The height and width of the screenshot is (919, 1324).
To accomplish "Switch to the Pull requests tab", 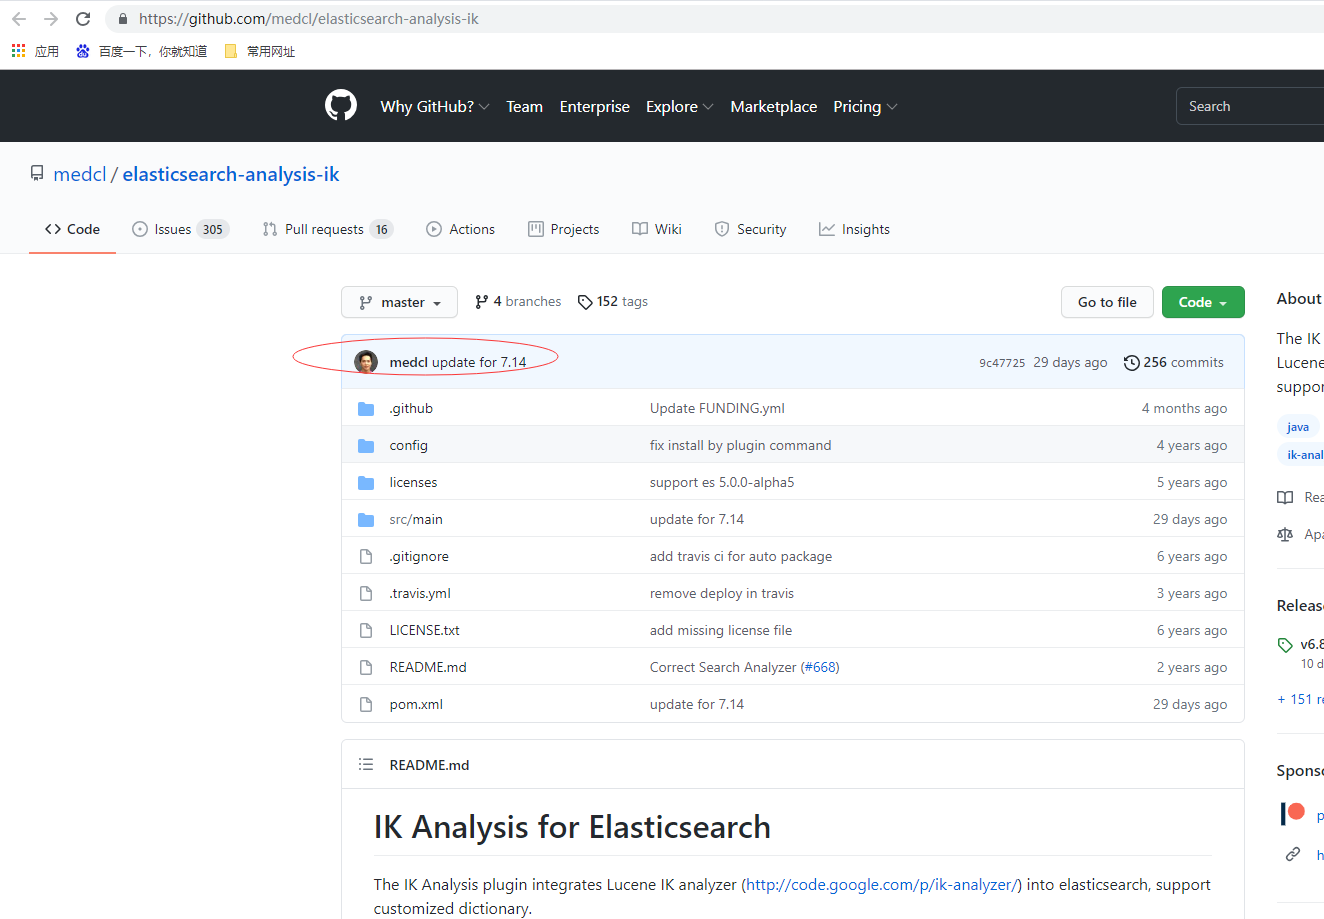I will coord(328,229).
